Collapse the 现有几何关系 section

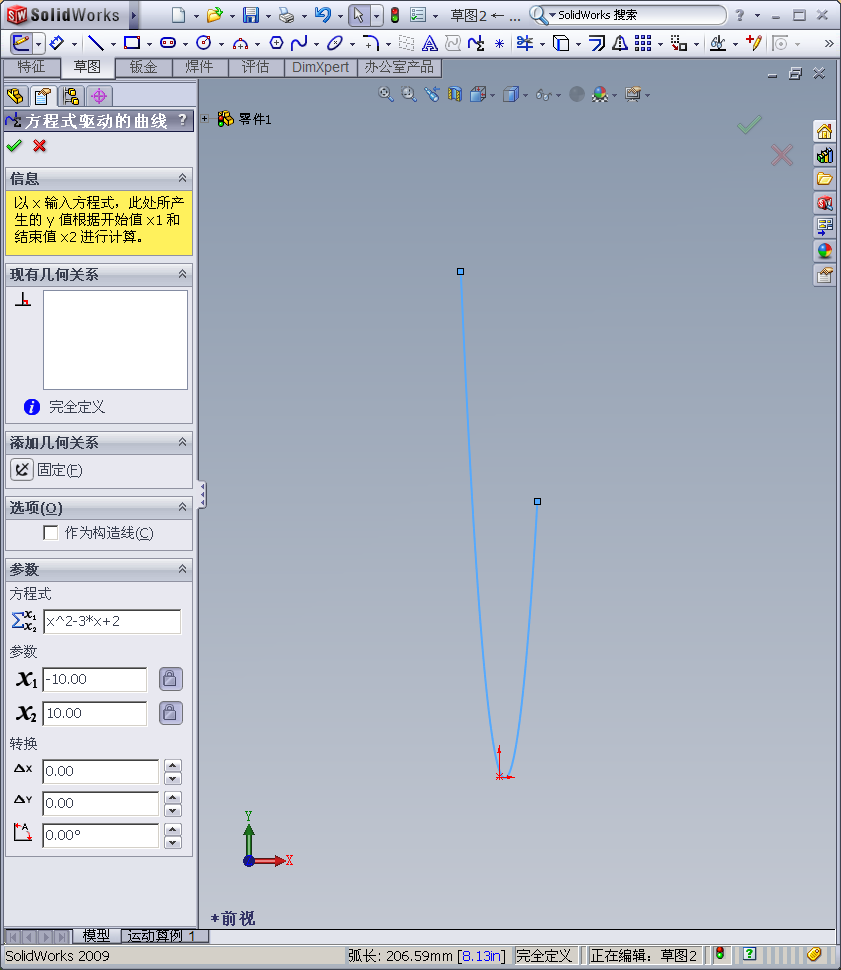pos(183,274)
